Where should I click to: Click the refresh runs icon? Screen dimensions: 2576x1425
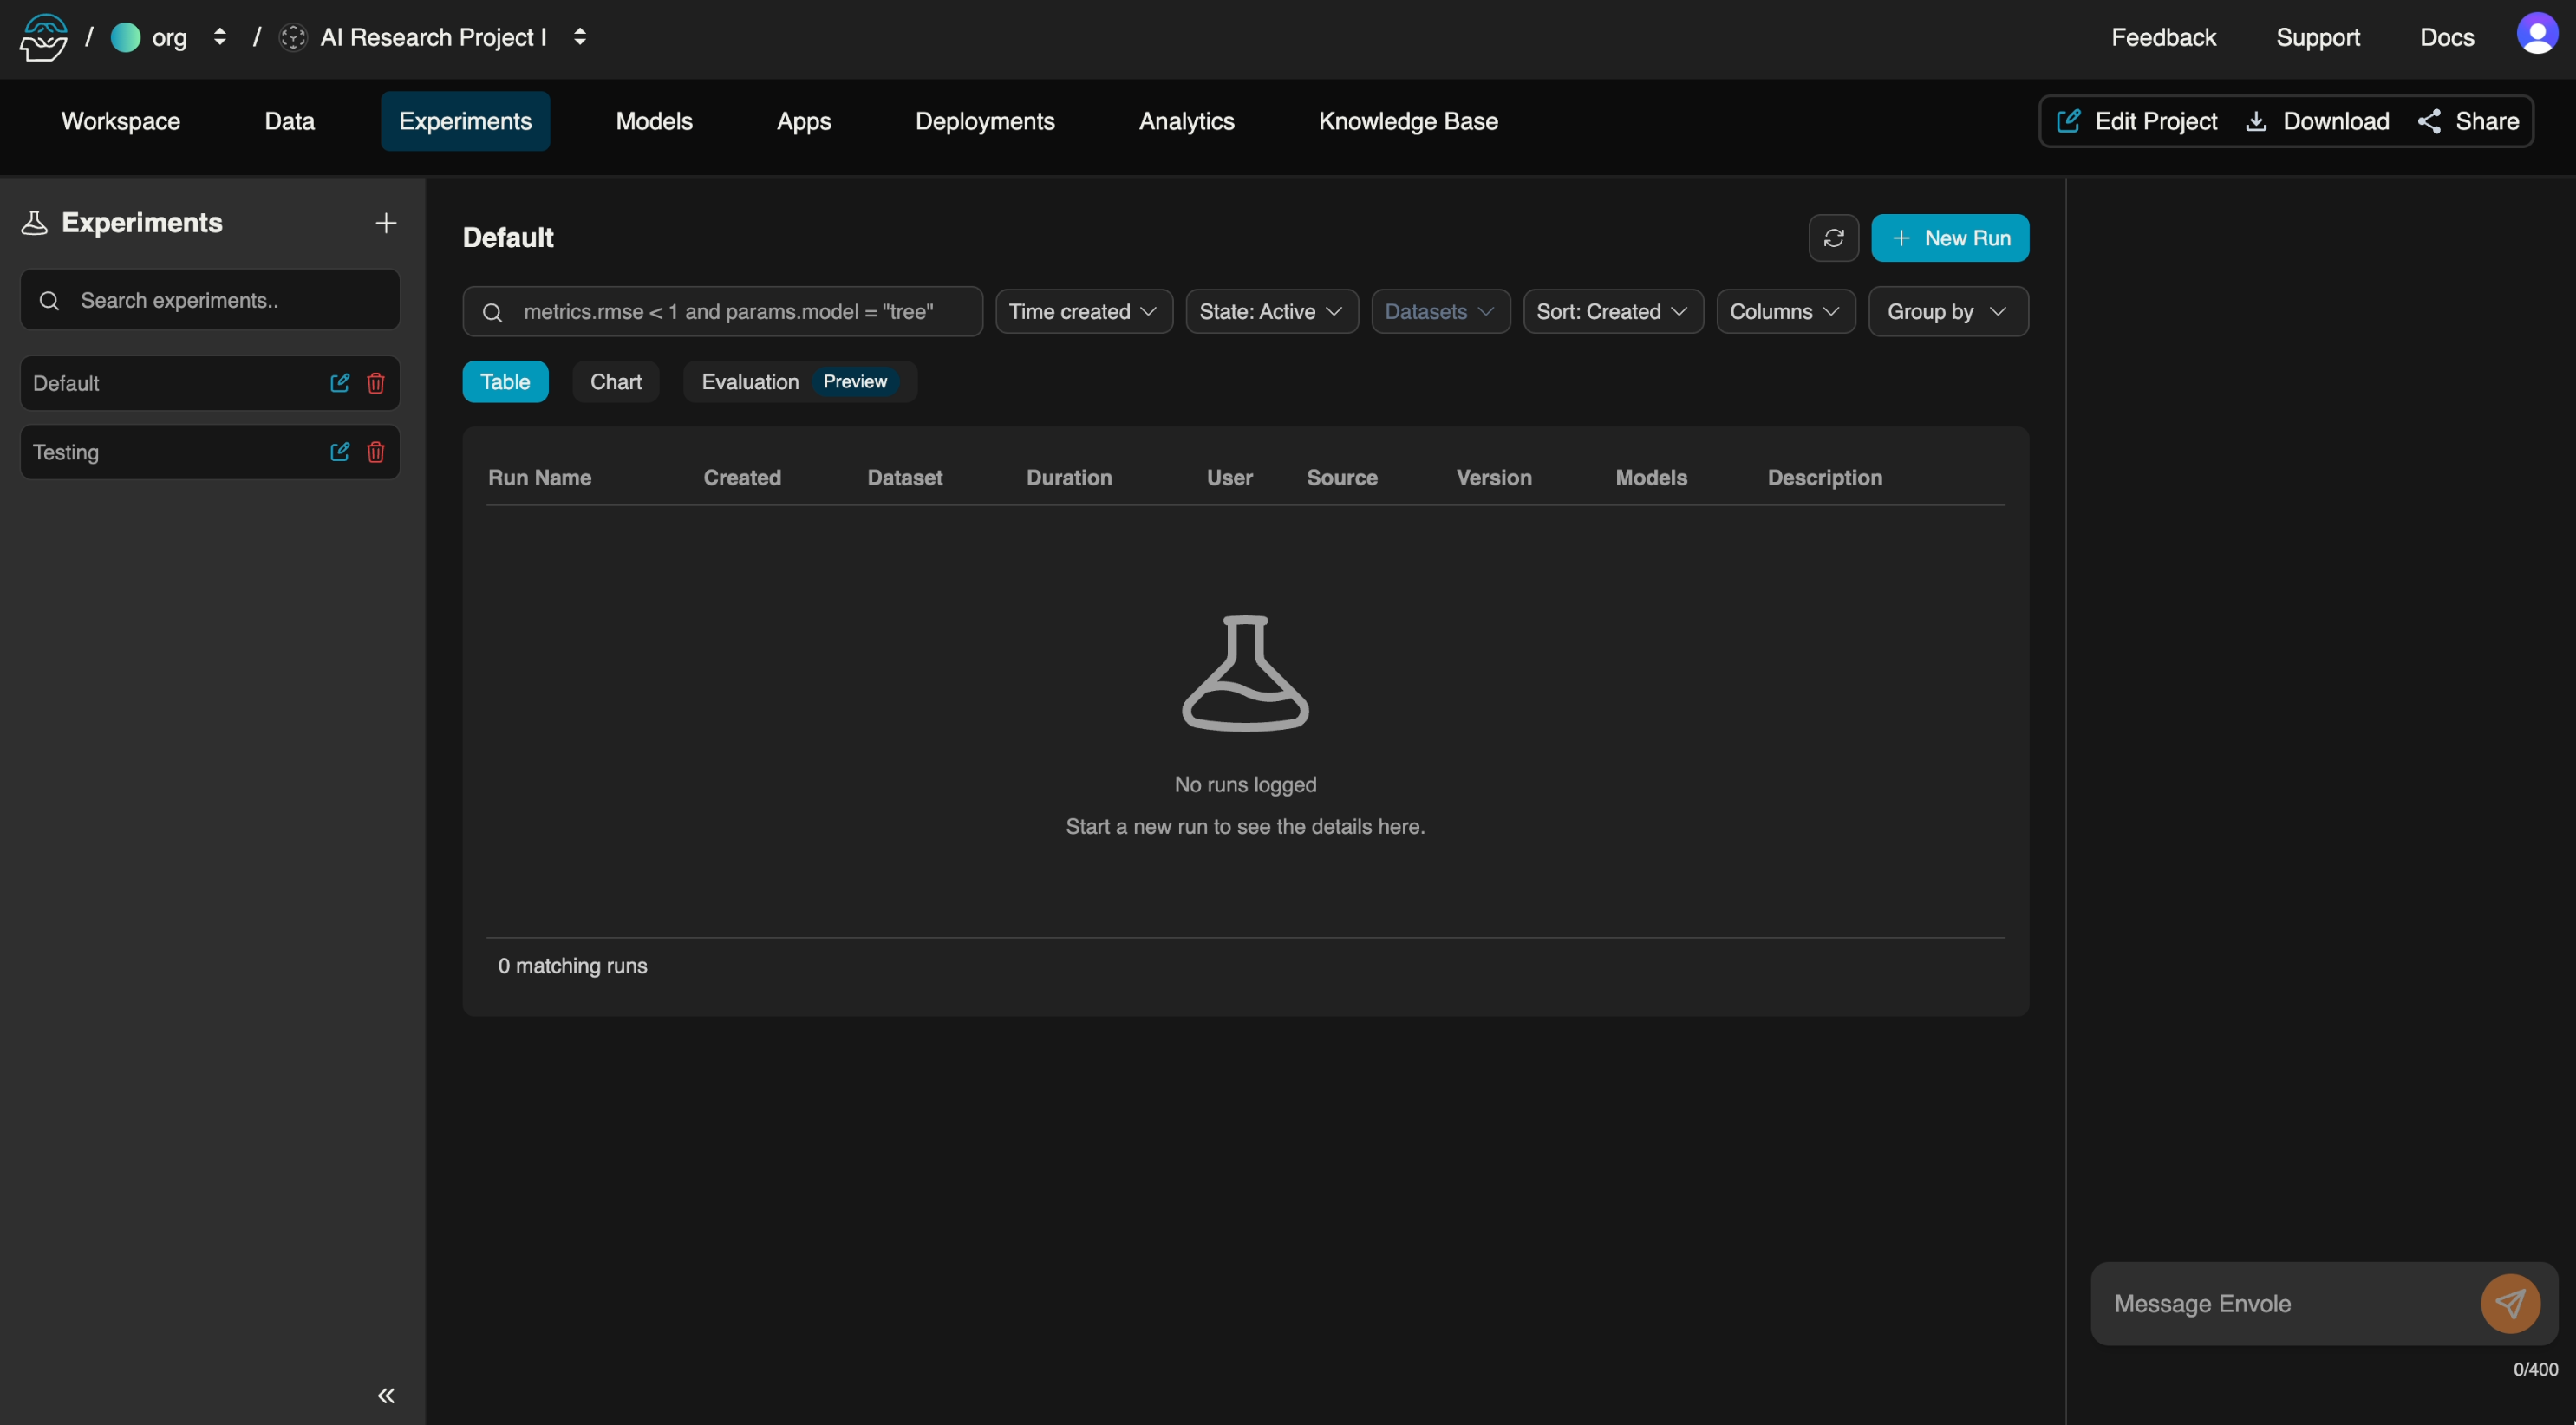click(x=1833, y=238)
